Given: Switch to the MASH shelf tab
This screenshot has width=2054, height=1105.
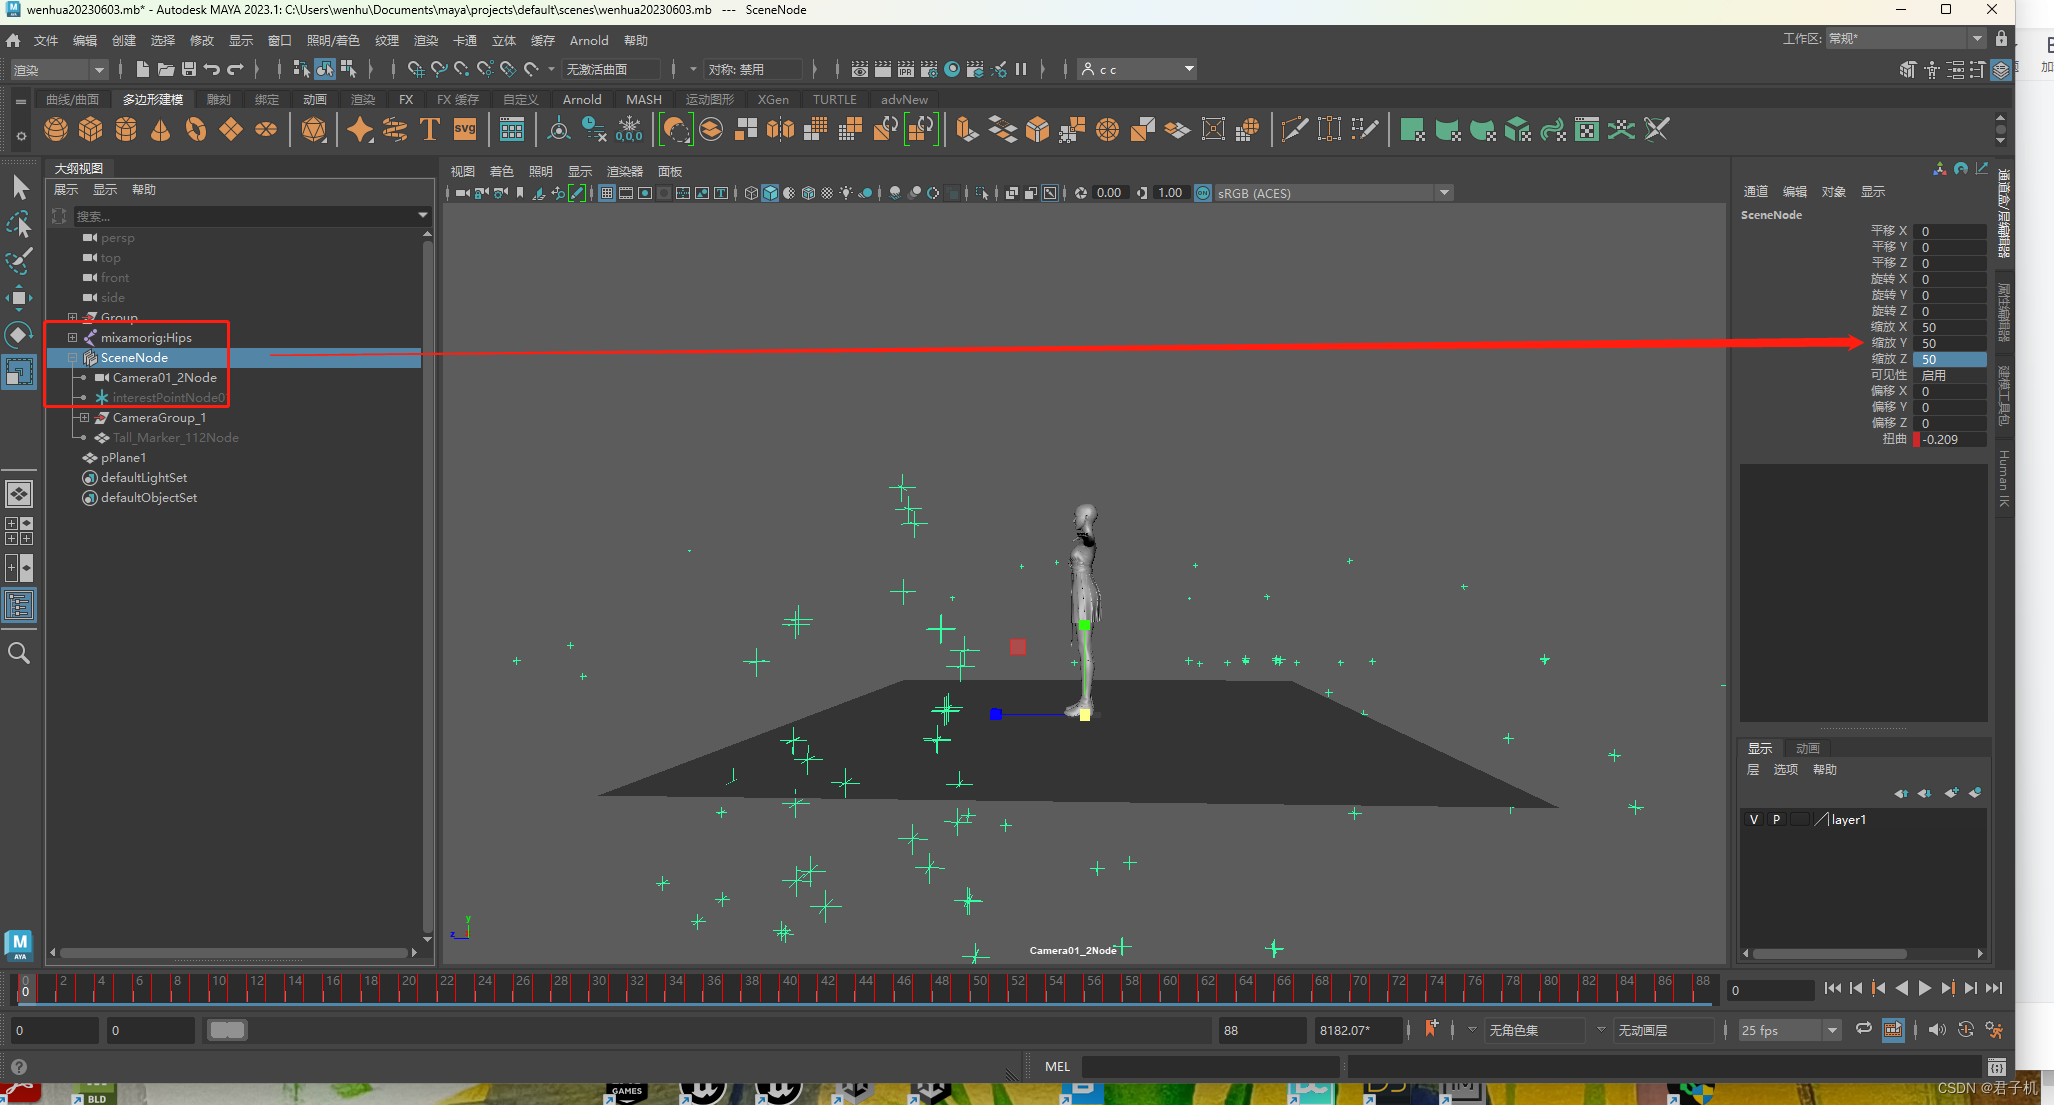Looking at the screenshot, I should (643, 100).
